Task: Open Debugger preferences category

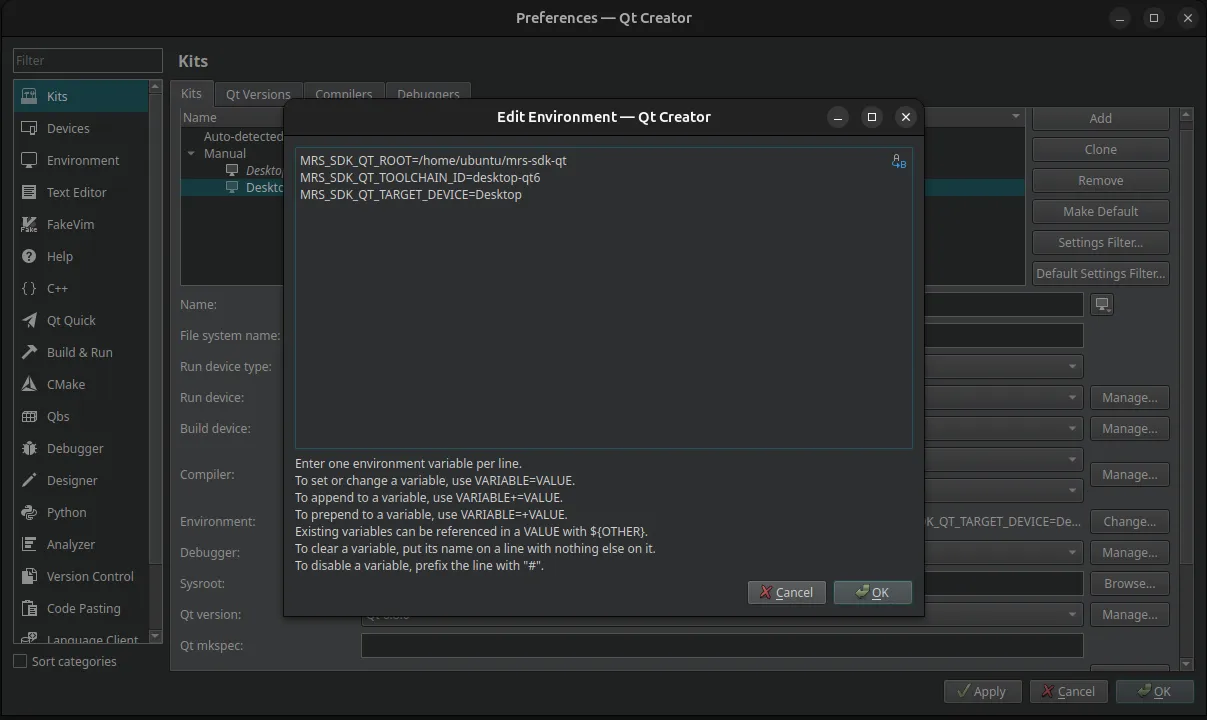Action: point(81,448)
